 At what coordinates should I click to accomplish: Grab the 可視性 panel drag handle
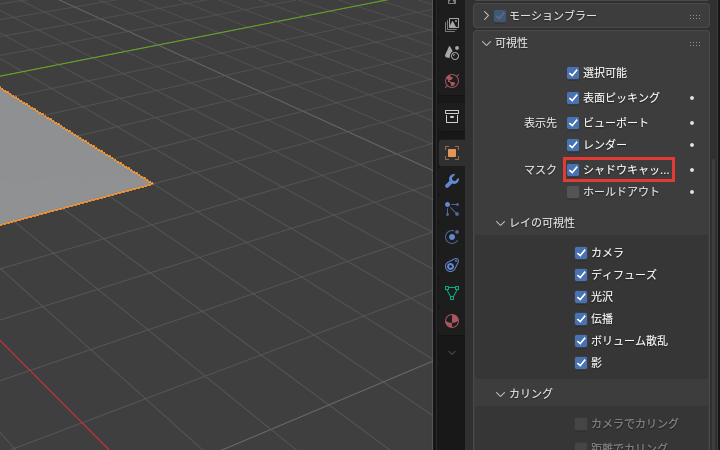click(695, 44)
